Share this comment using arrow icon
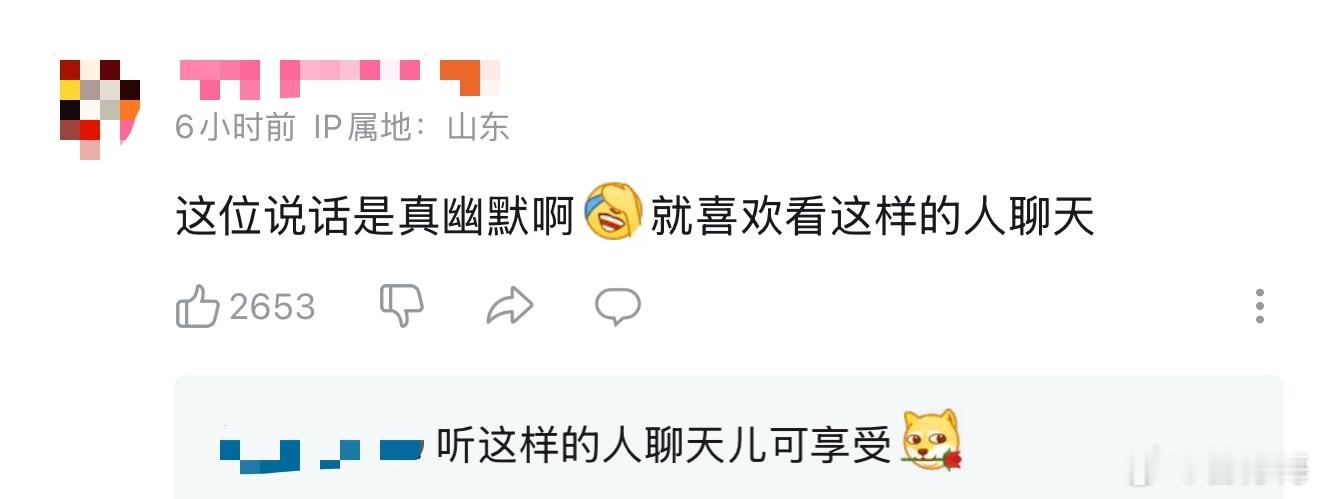 [509, 306]
